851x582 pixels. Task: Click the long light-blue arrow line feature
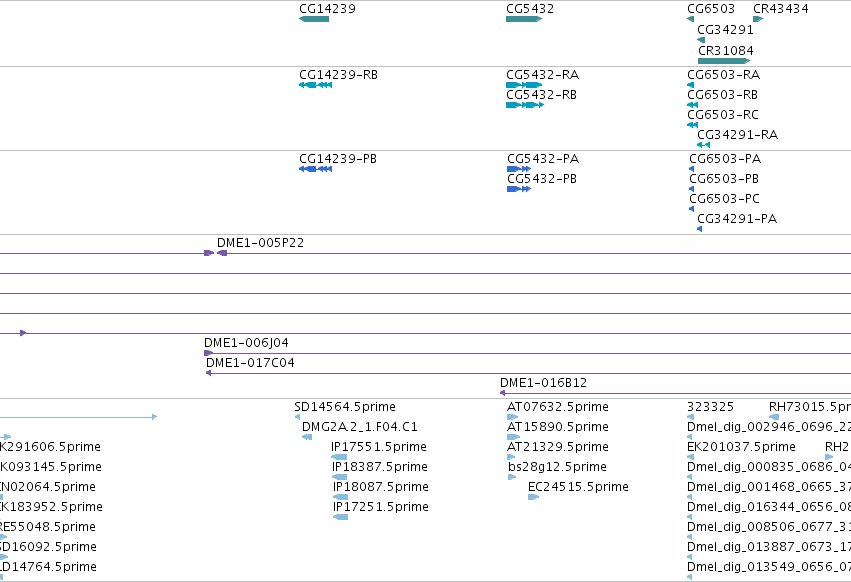[79, 417]
